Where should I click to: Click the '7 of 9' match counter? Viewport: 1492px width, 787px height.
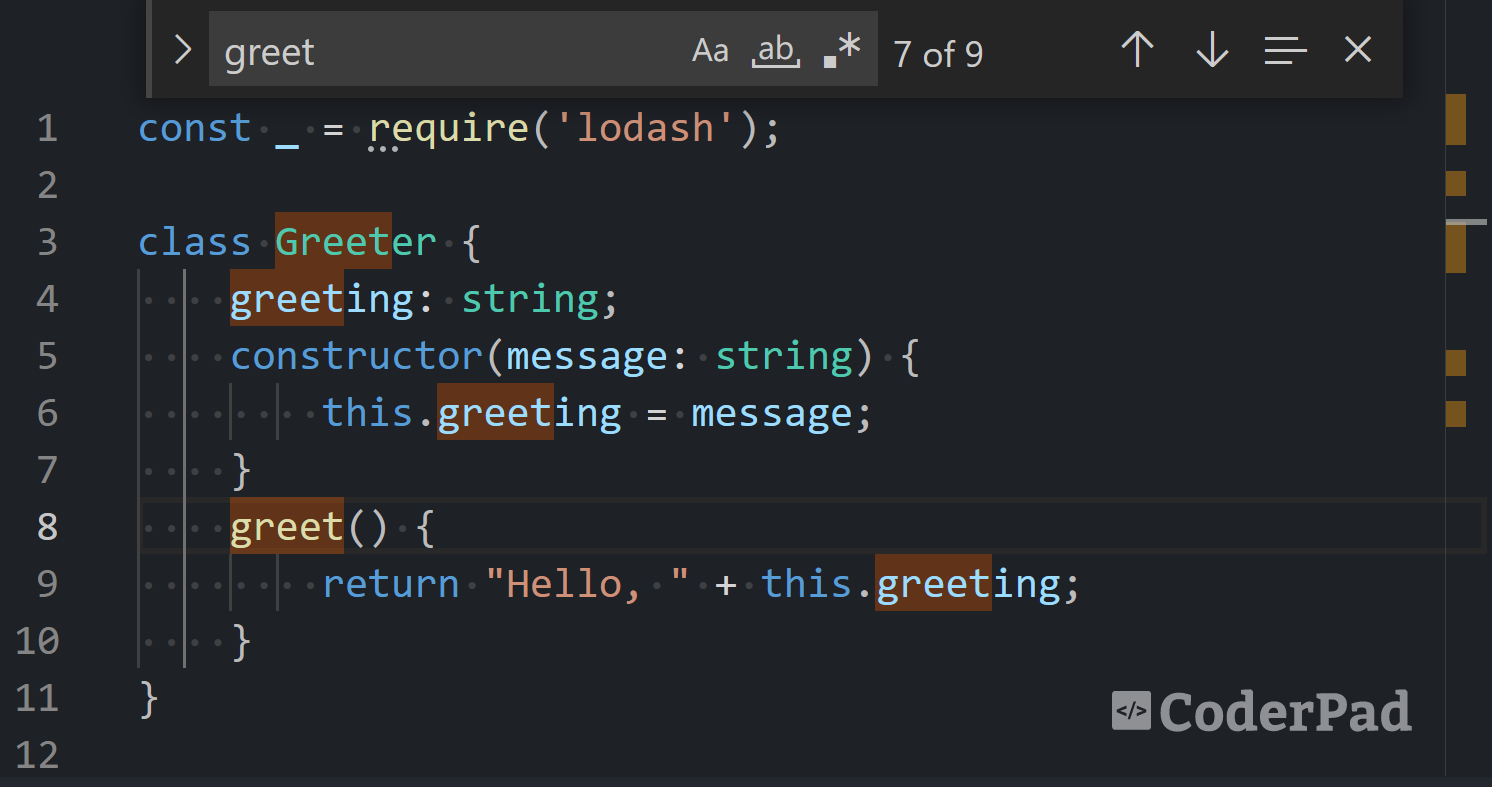pos(937,54)
